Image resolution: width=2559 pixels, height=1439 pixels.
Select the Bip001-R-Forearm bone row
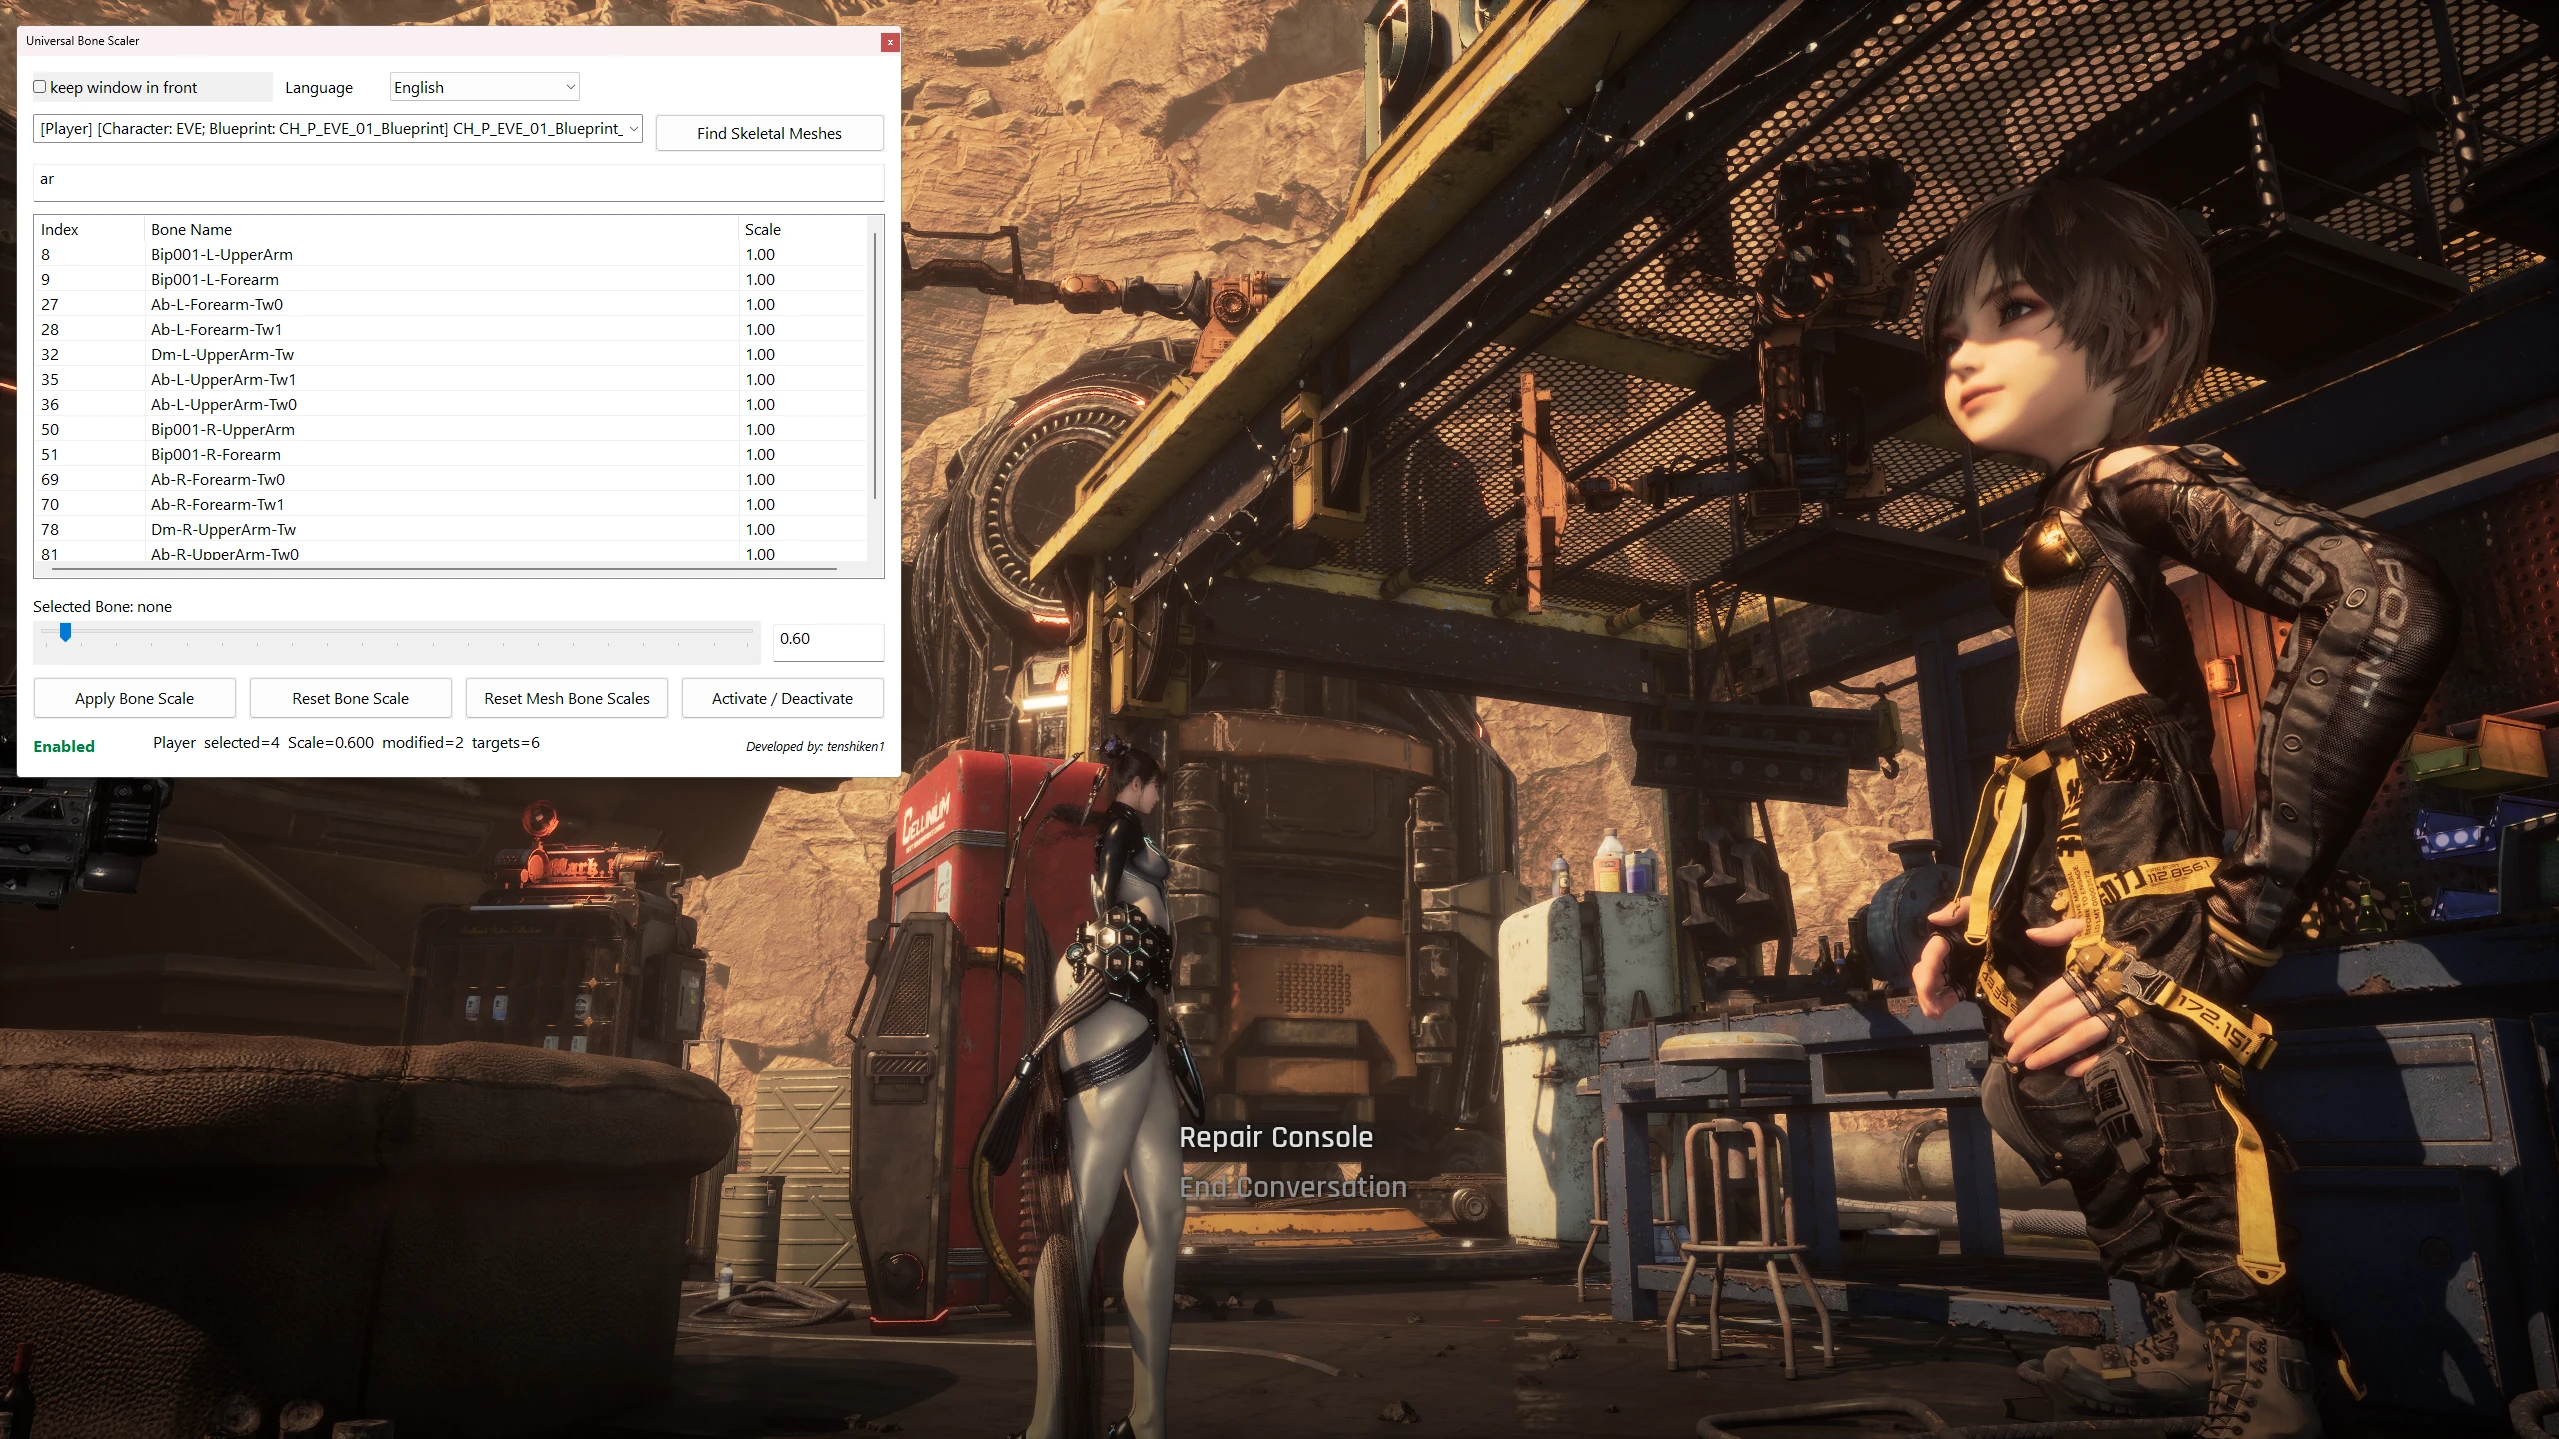pos(450,454)
